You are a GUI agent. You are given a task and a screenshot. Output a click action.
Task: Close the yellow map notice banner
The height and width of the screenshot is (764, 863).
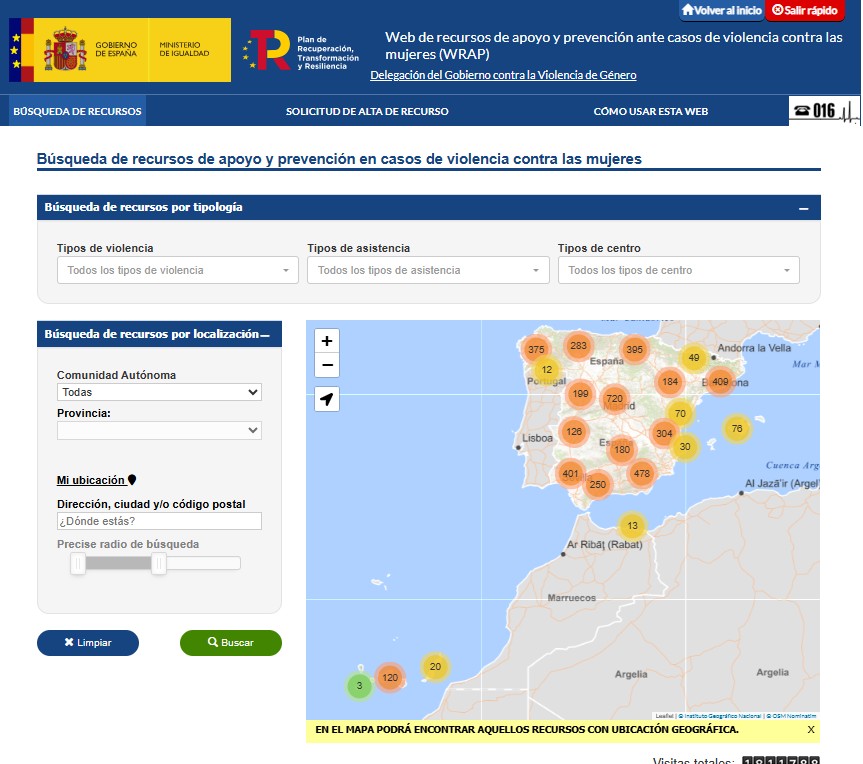coord(811,730)
